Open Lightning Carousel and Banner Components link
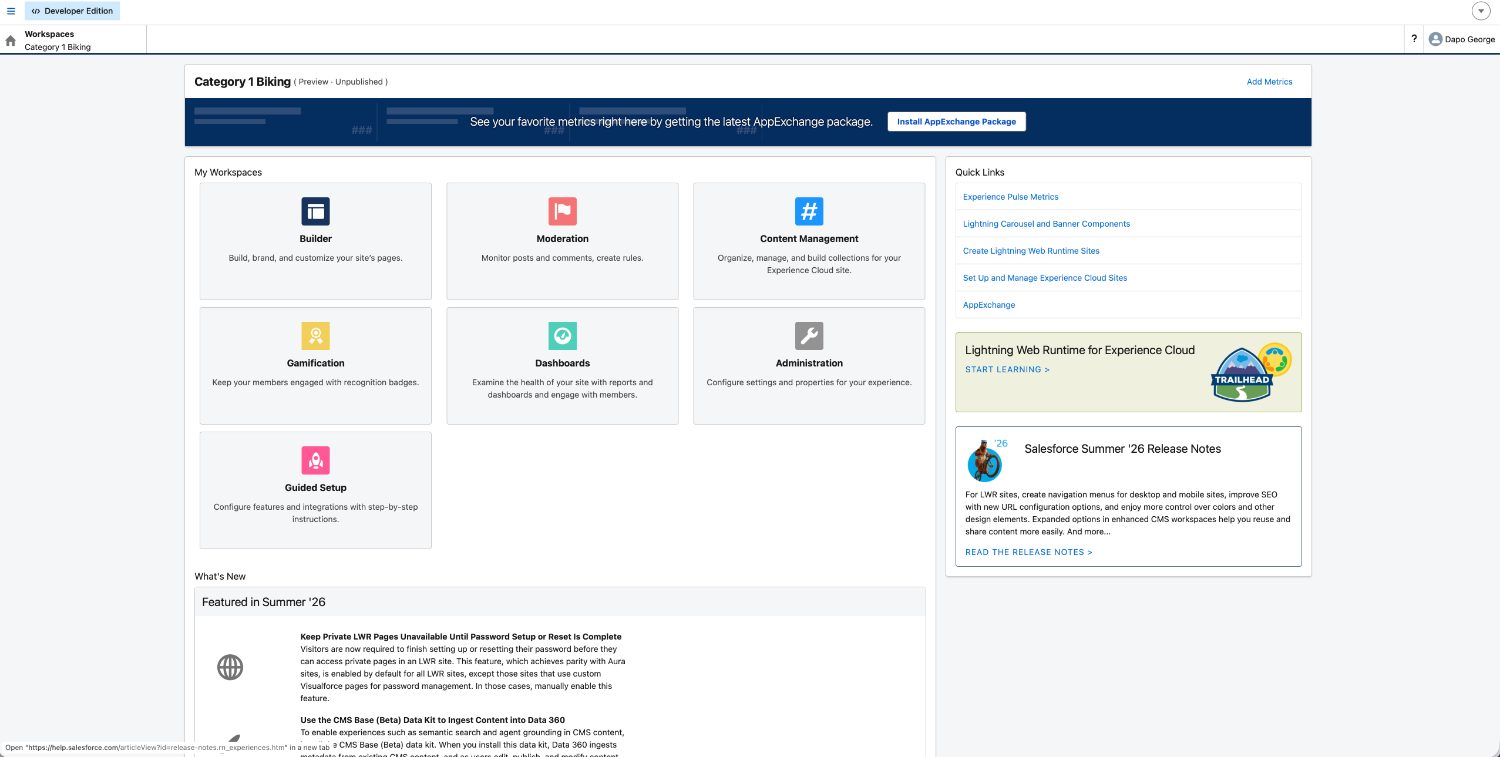Viewport: 1500px width, 757px height. point(1046,224)
